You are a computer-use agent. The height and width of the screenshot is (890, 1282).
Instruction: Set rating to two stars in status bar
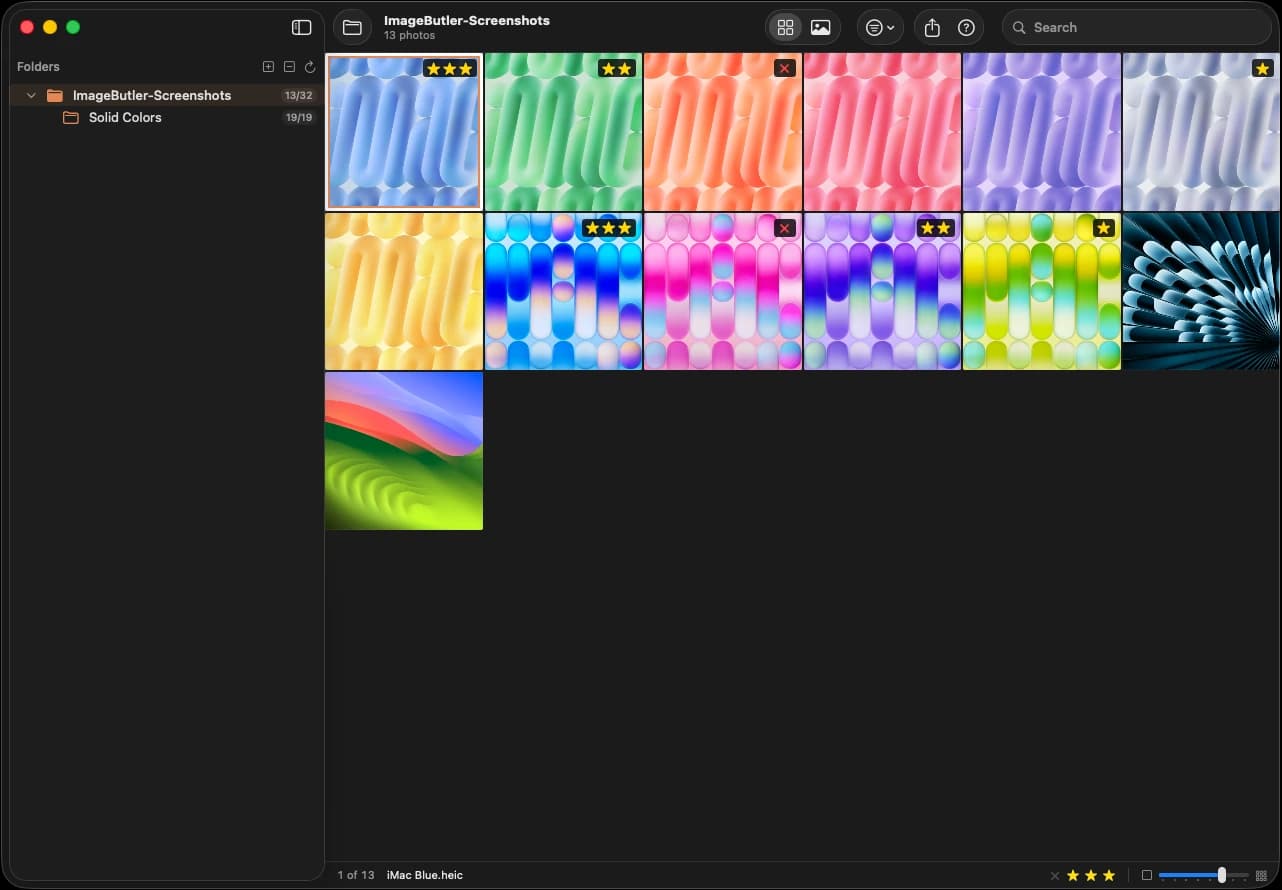(x=1091, y=876)
